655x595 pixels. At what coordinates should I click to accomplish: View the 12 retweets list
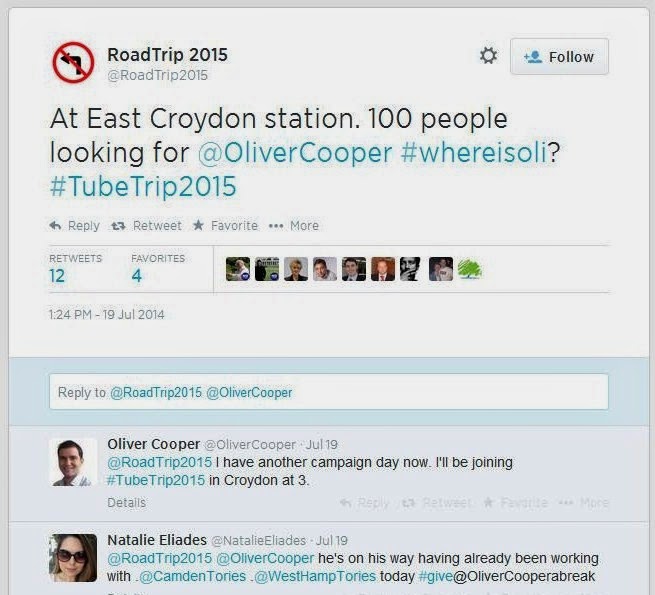pyautogui.click(x=58, y=275)
